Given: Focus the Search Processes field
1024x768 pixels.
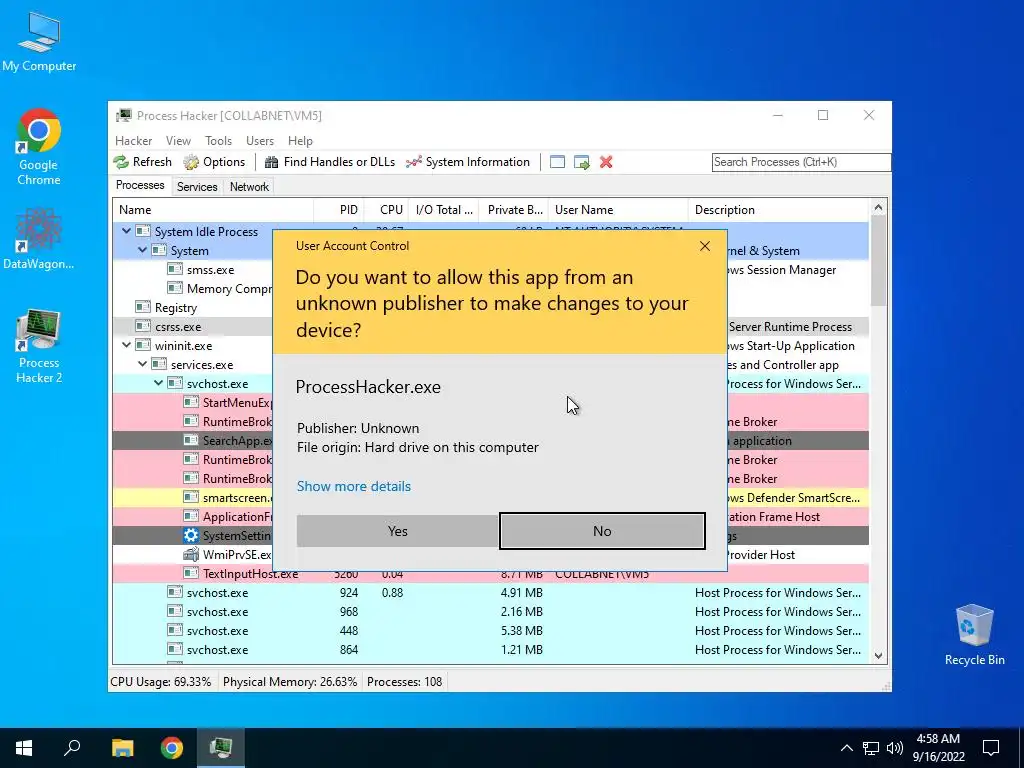Looking at the screenshot, I should point(801,162).
